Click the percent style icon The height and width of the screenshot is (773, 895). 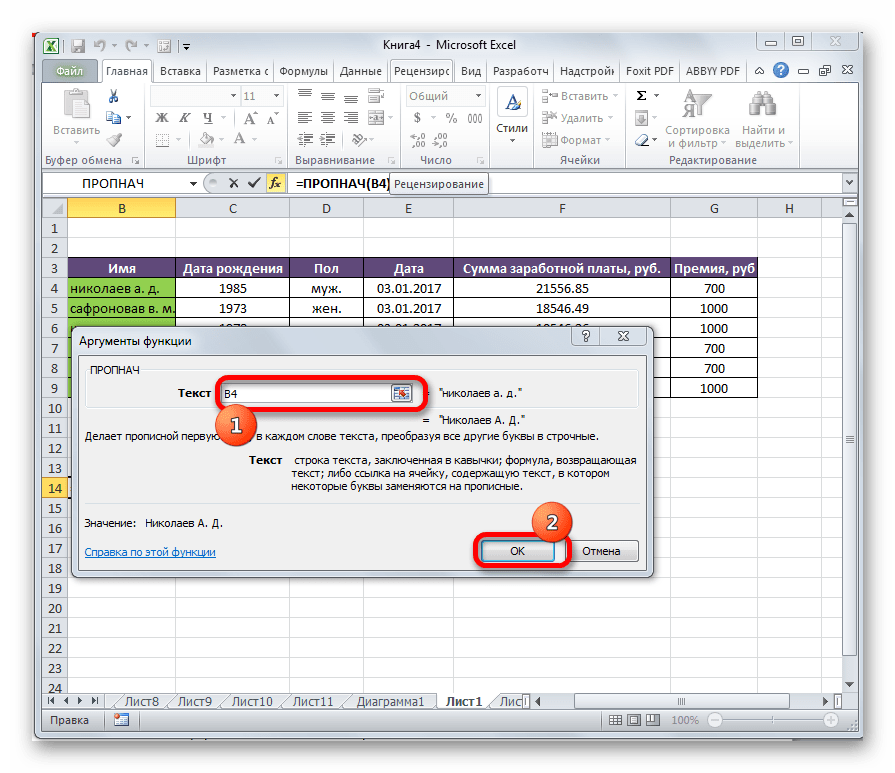click(451, 118)
